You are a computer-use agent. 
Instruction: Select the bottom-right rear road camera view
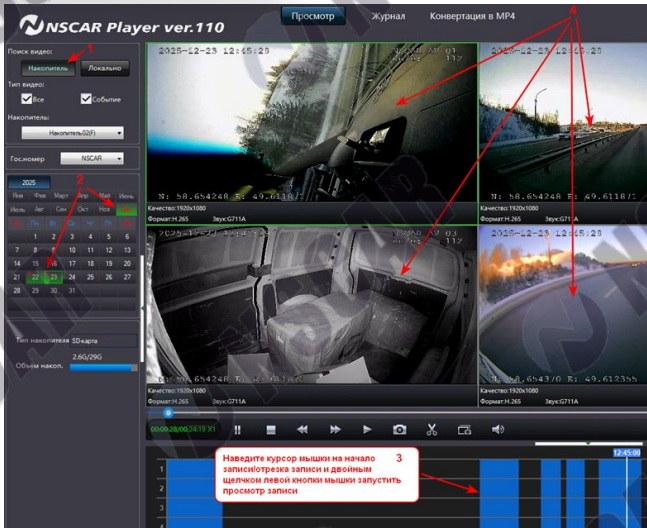tap(563, 304)
